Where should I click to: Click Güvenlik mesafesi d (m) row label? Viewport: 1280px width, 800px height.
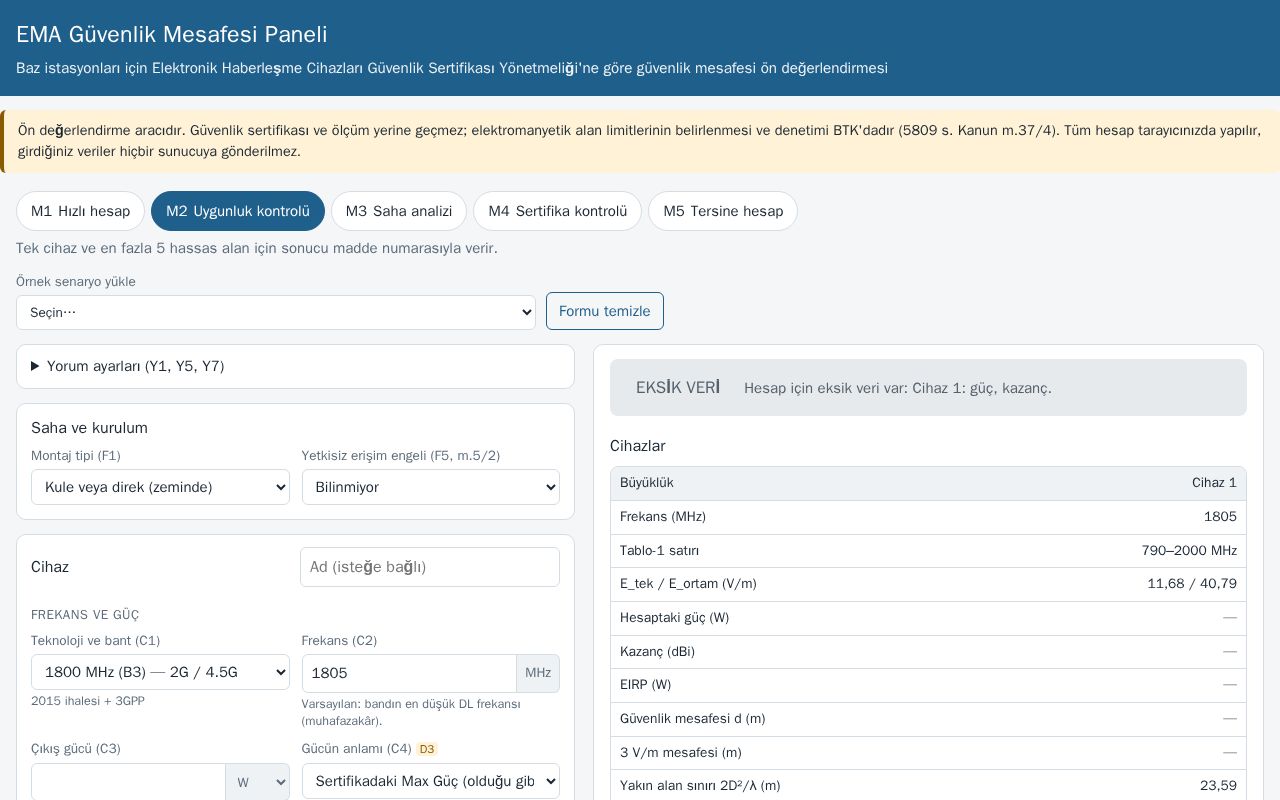click(692, 719)
